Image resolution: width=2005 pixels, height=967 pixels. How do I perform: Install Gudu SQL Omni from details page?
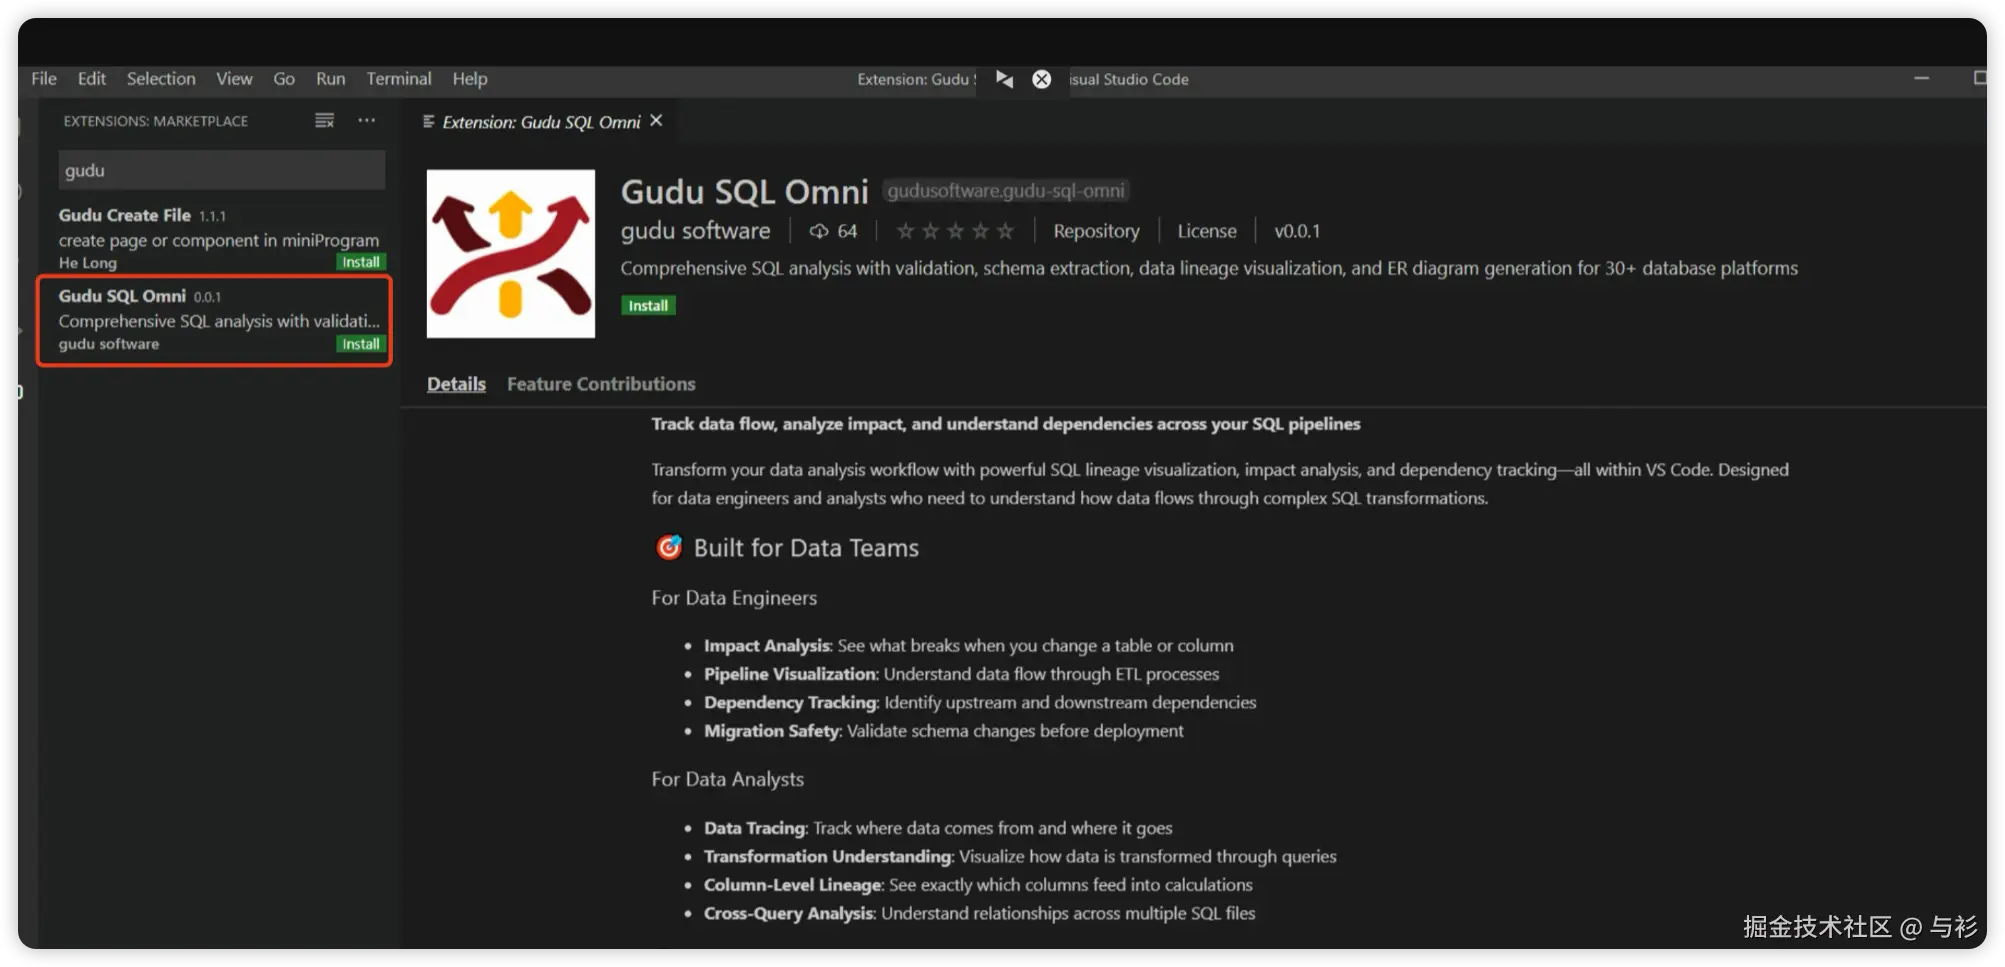[648, 306]
